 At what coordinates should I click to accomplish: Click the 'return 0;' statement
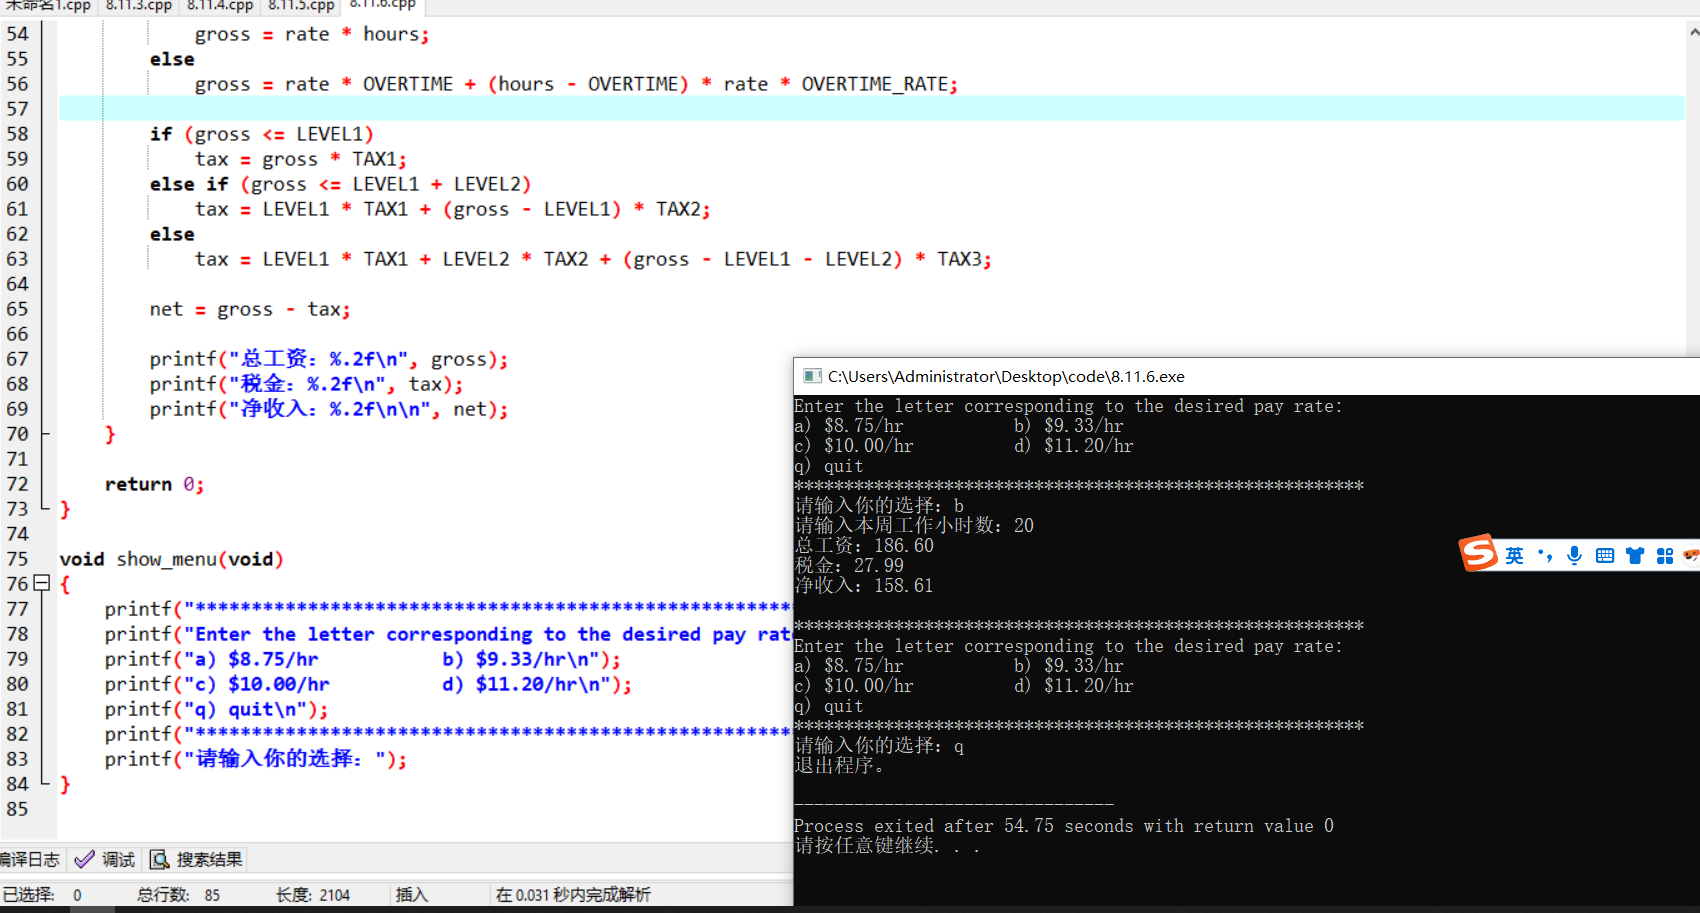pos(154,484)
